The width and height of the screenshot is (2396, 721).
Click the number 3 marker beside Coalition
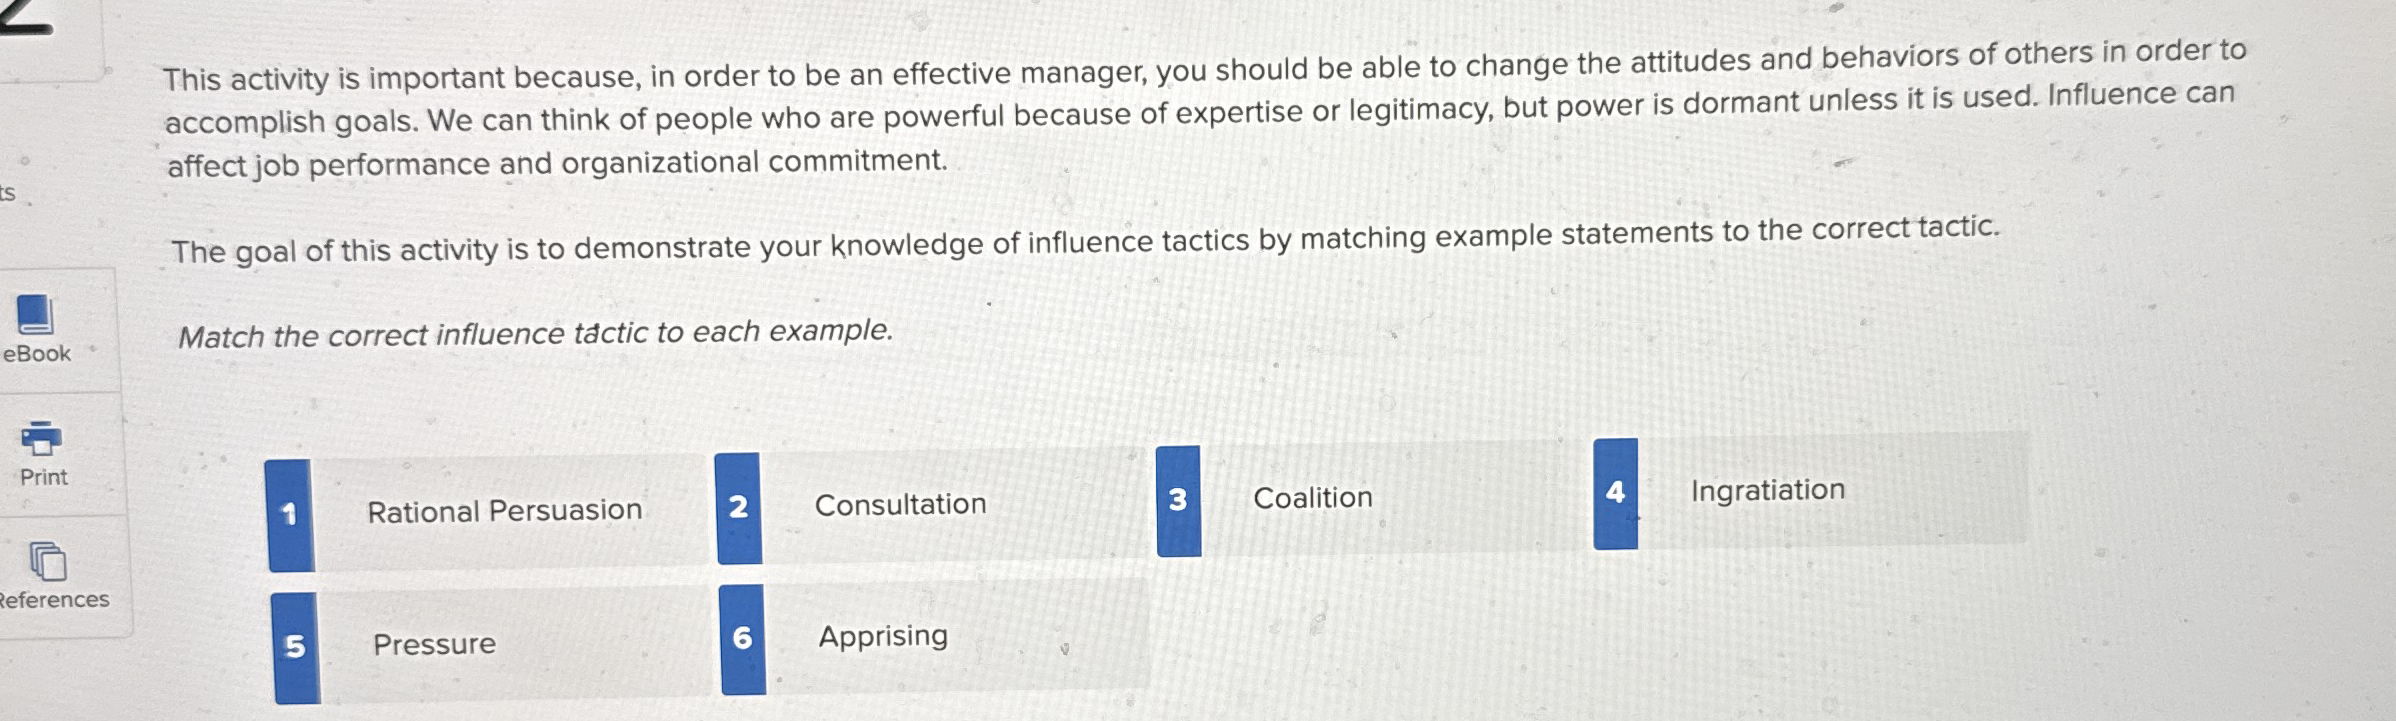1180,500
